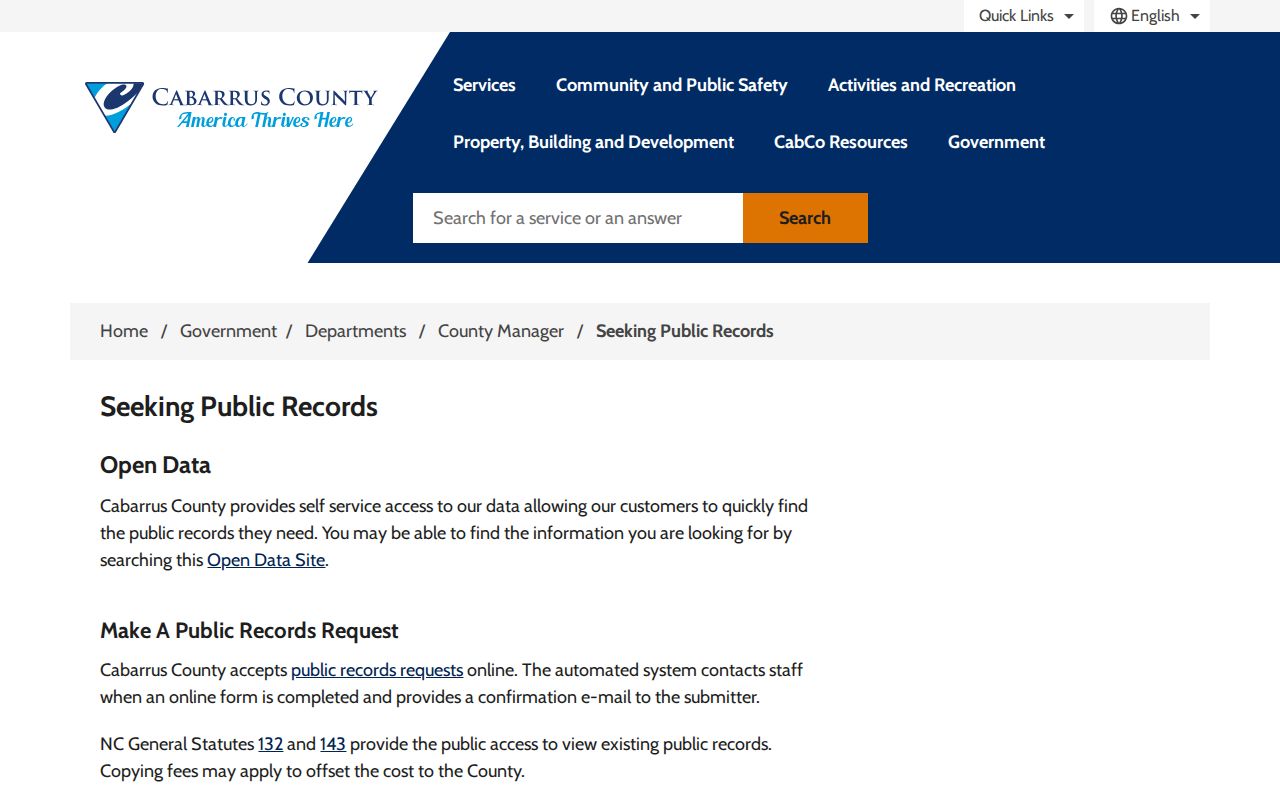Open the Open Data Site link
The width and height of the screenshot is (1280, 800).
(266, 560)
